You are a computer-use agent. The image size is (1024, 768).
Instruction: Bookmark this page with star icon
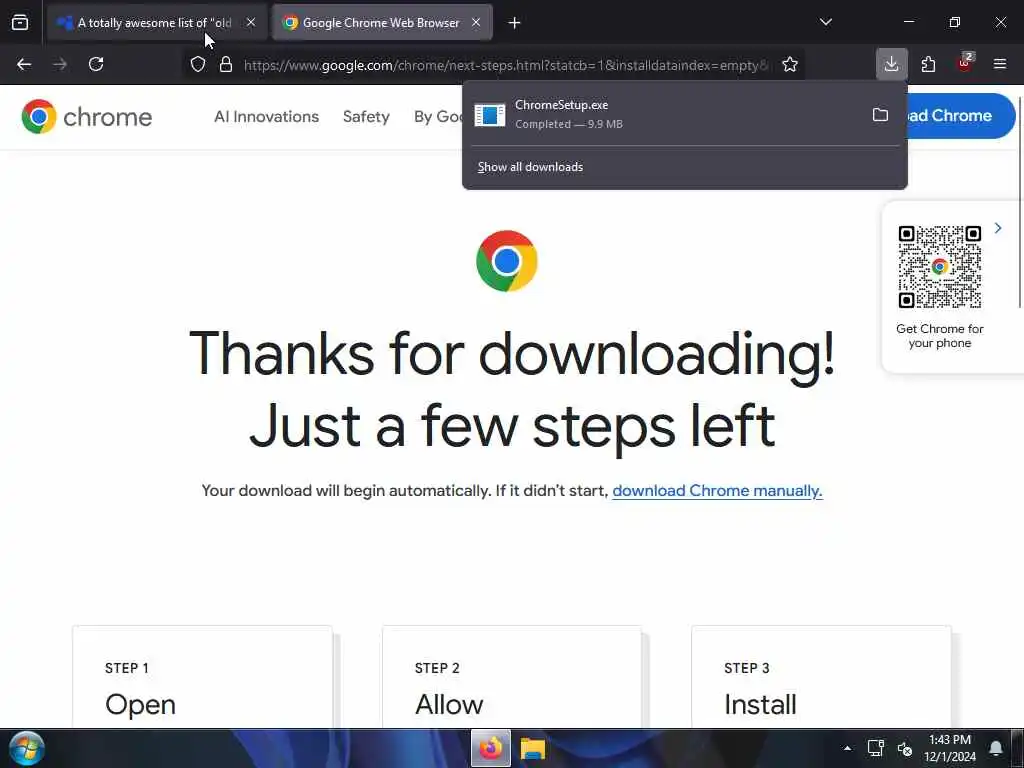tap(790, 64)
